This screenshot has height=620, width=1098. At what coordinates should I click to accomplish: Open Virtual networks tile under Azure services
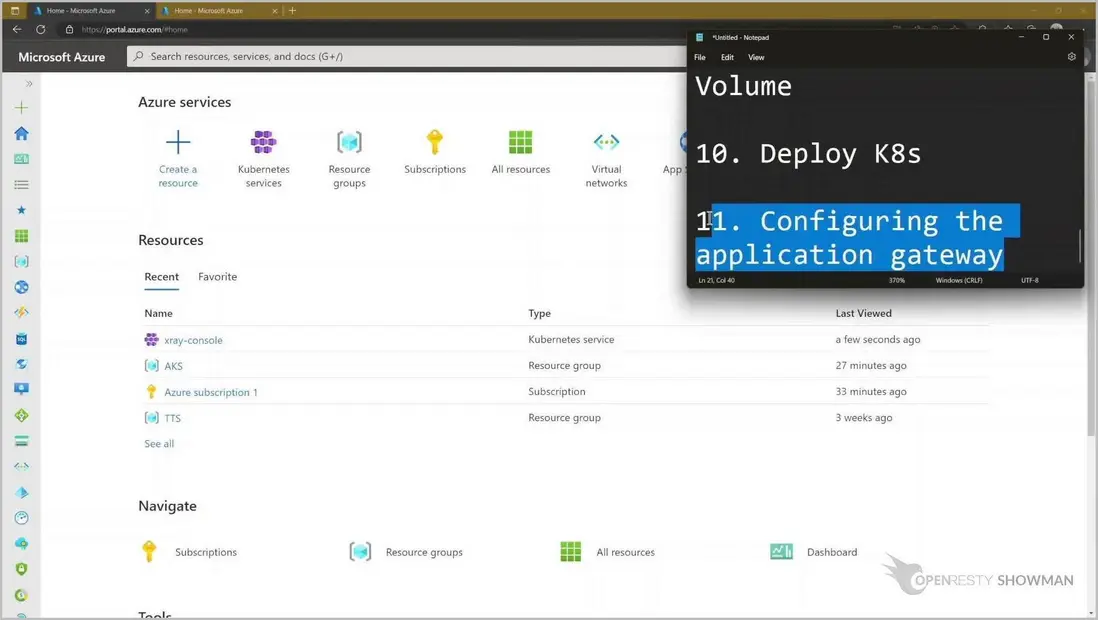pyautogui.click(x=606, y=158)
